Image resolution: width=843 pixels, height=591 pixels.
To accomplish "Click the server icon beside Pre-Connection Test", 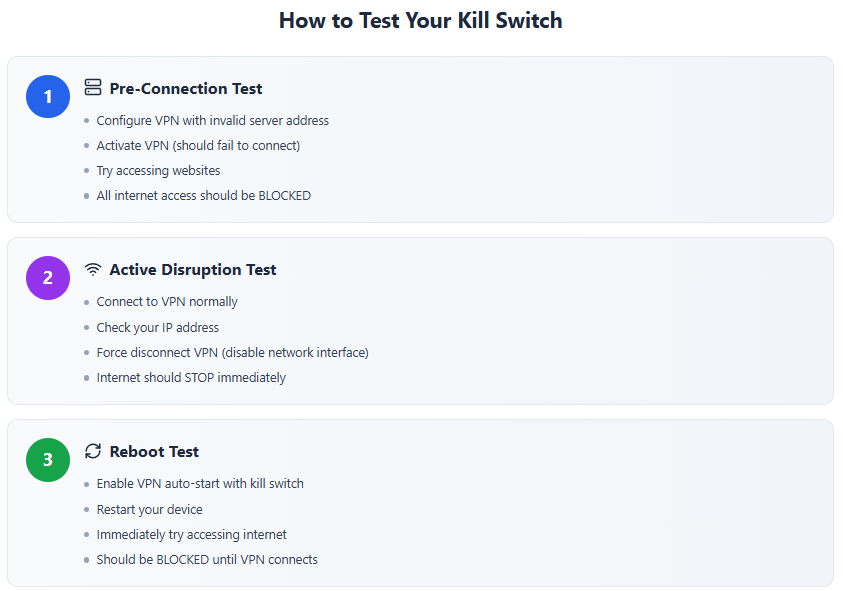I will tap(93, 88).
